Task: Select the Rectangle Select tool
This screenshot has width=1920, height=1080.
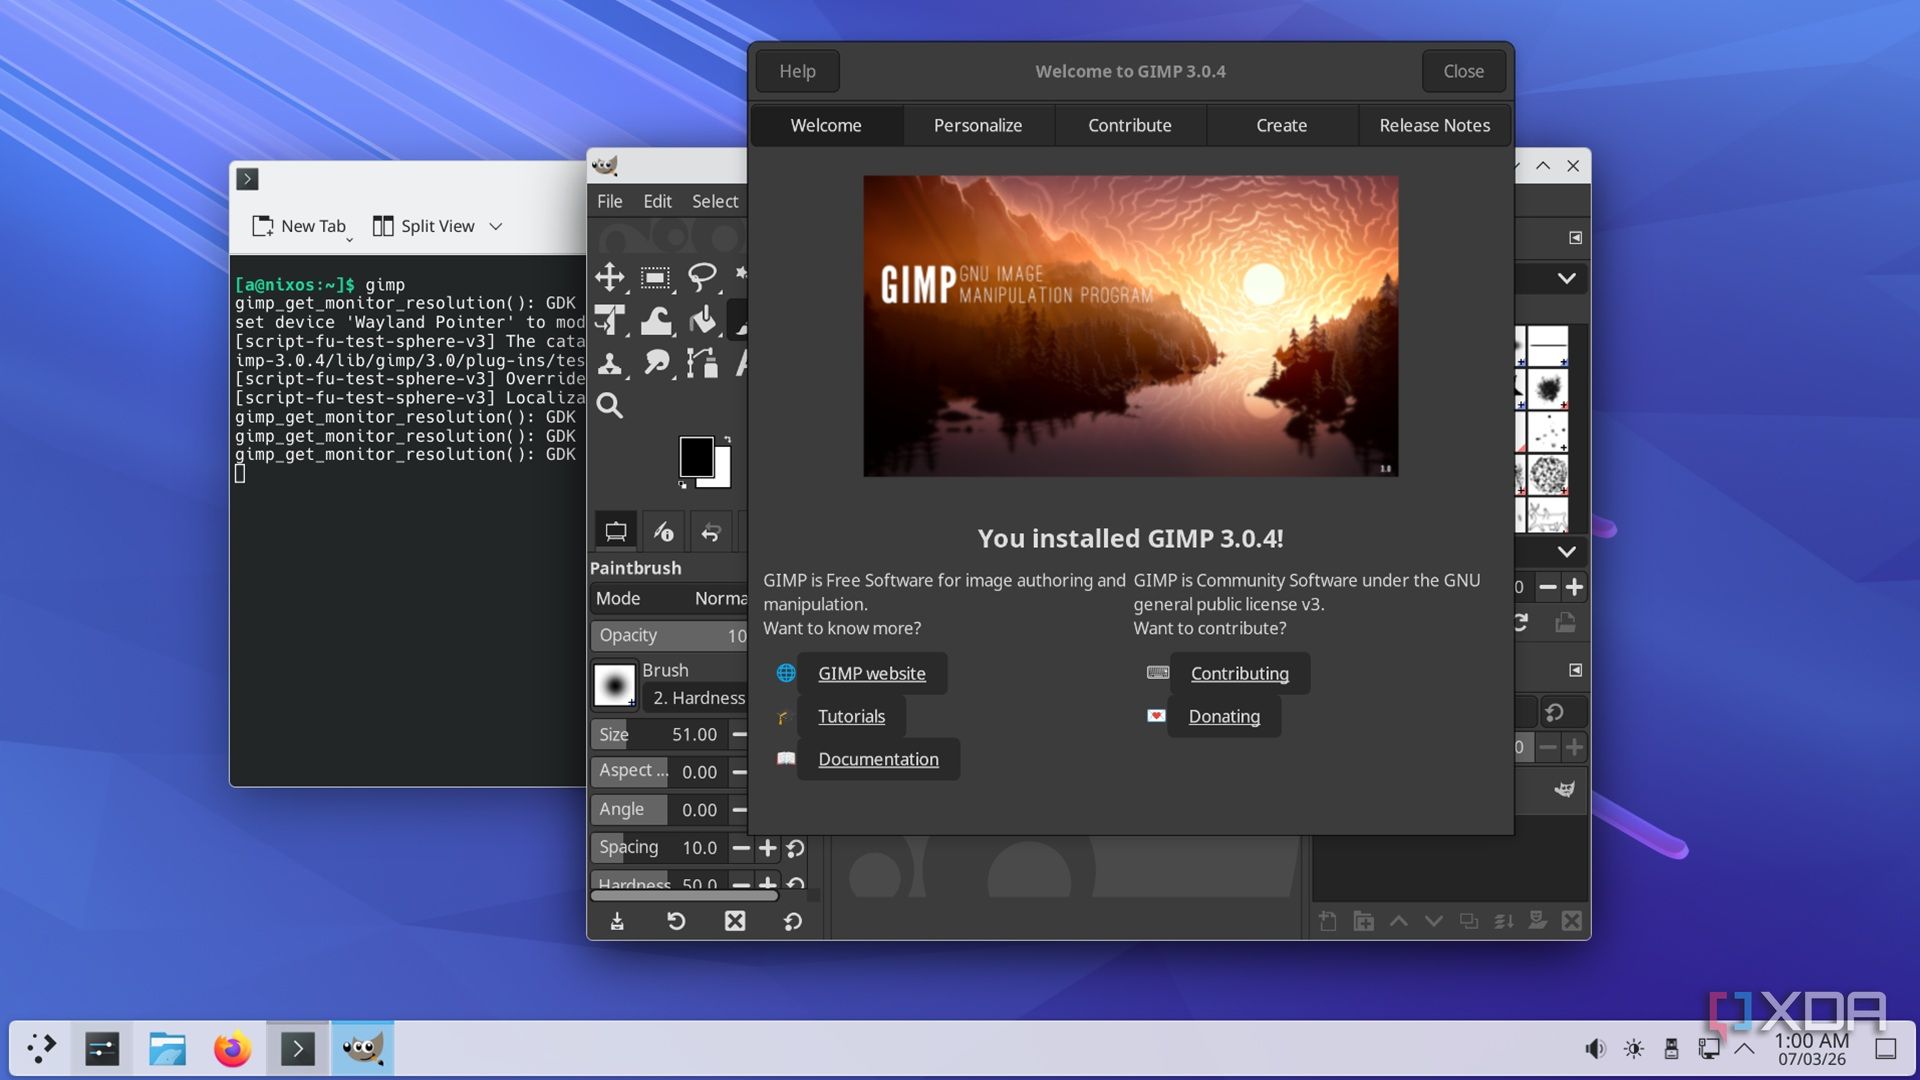Action: click(656, 277)
